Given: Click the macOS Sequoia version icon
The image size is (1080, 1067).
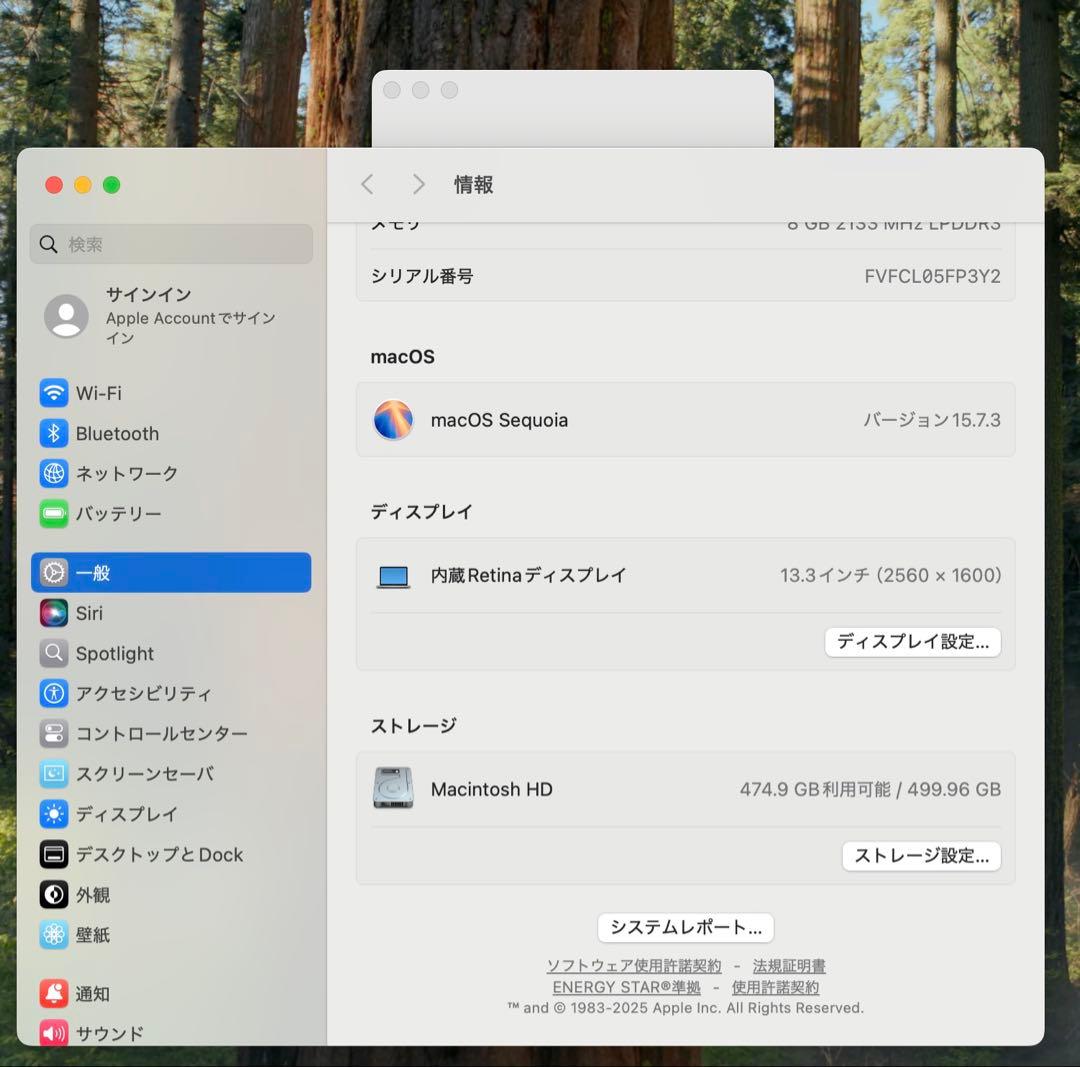Looking at the screenshot, I should click(393, 420).
